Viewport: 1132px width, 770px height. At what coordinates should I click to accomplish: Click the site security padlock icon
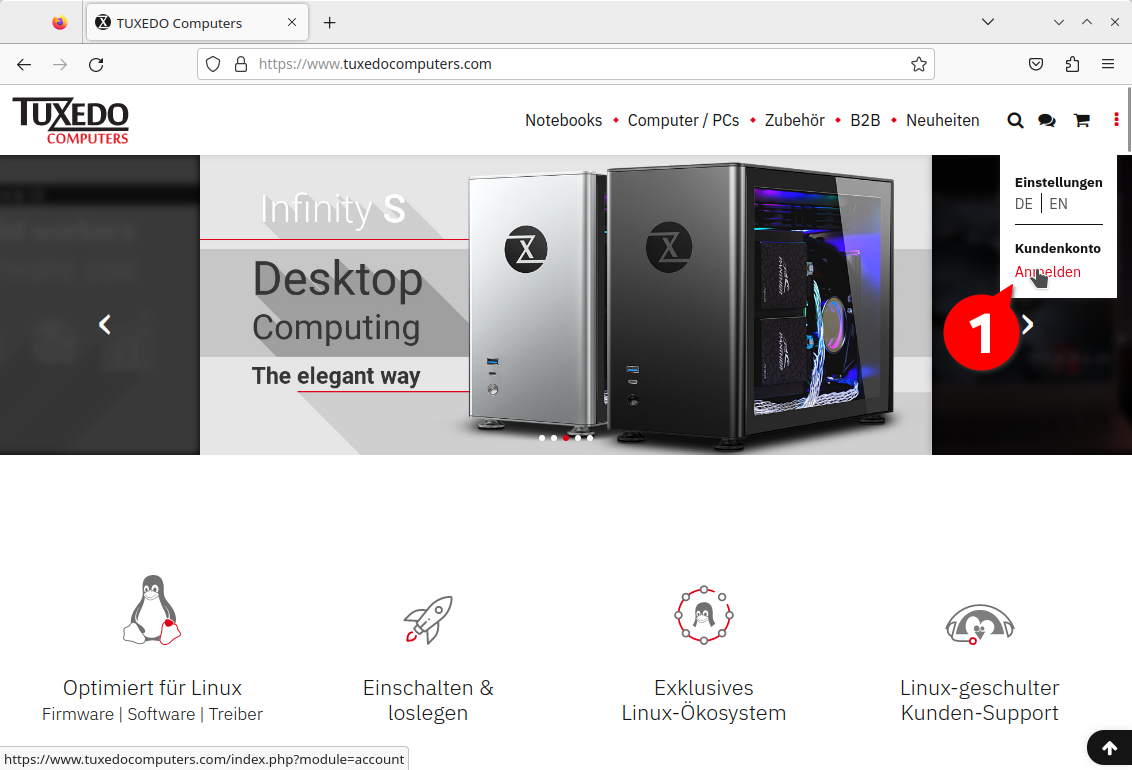pyautogui.click(x=241, y=64)
